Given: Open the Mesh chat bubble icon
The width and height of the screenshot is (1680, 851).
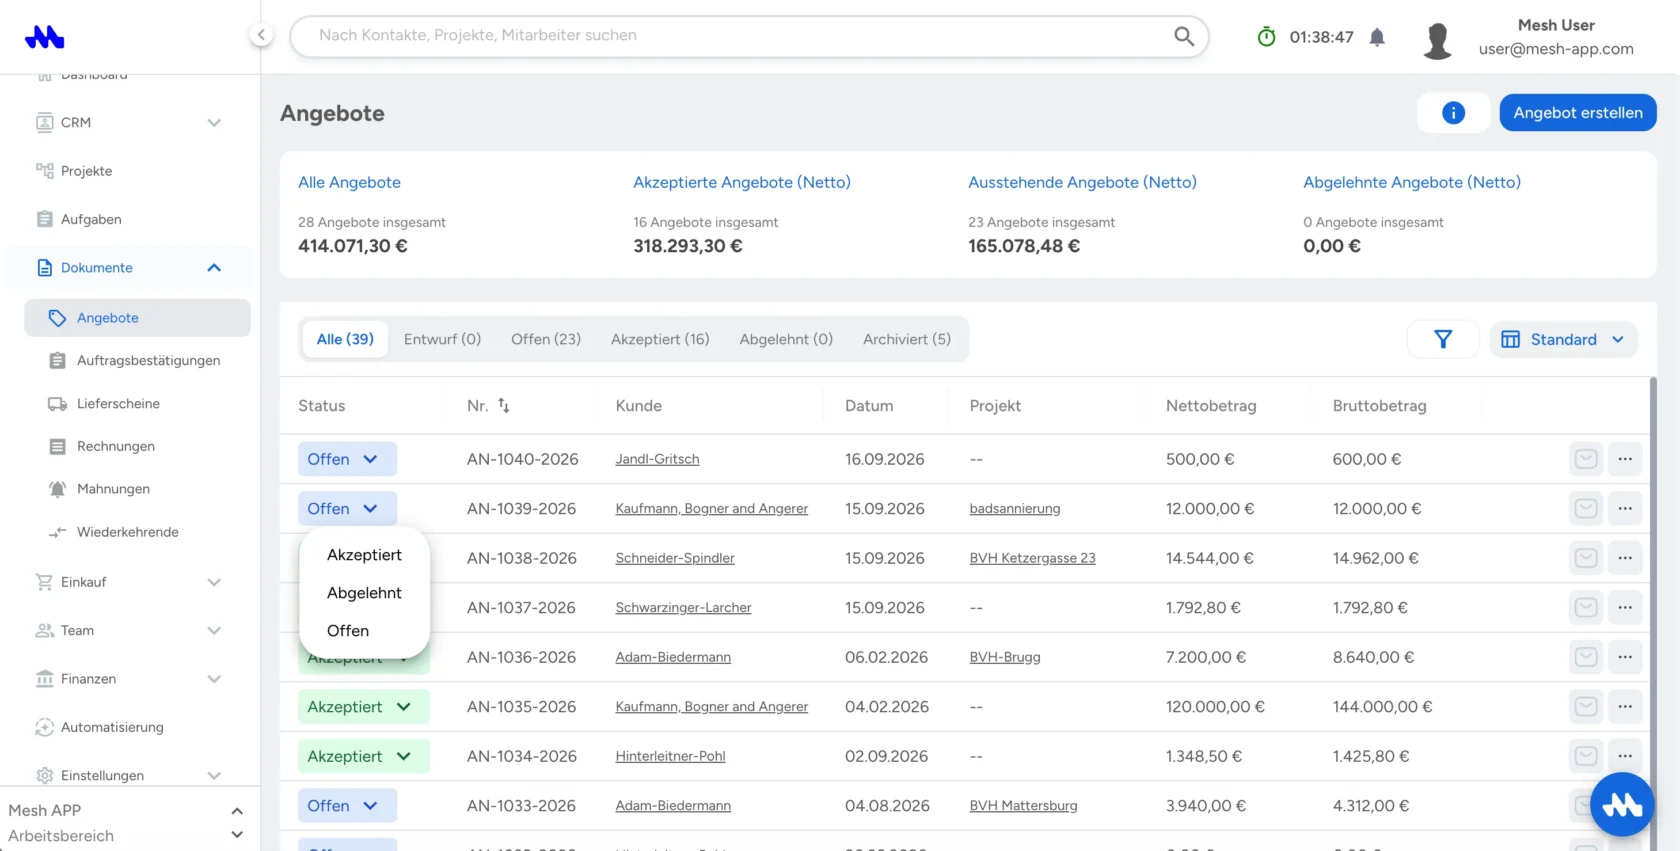Looking at the screenshot, I should pos(1622,804).
